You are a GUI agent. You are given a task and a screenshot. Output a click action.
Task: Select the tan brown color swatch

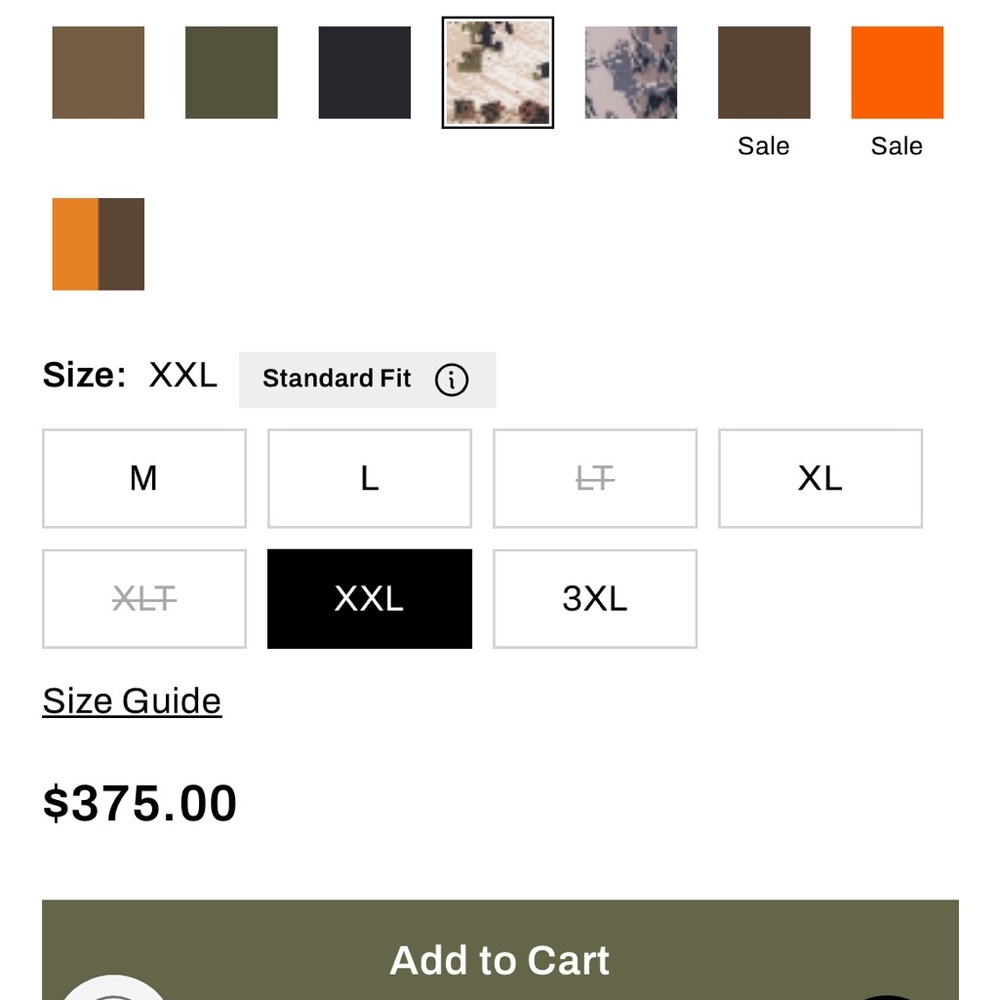pyautogui.click(x=98, y=73)
